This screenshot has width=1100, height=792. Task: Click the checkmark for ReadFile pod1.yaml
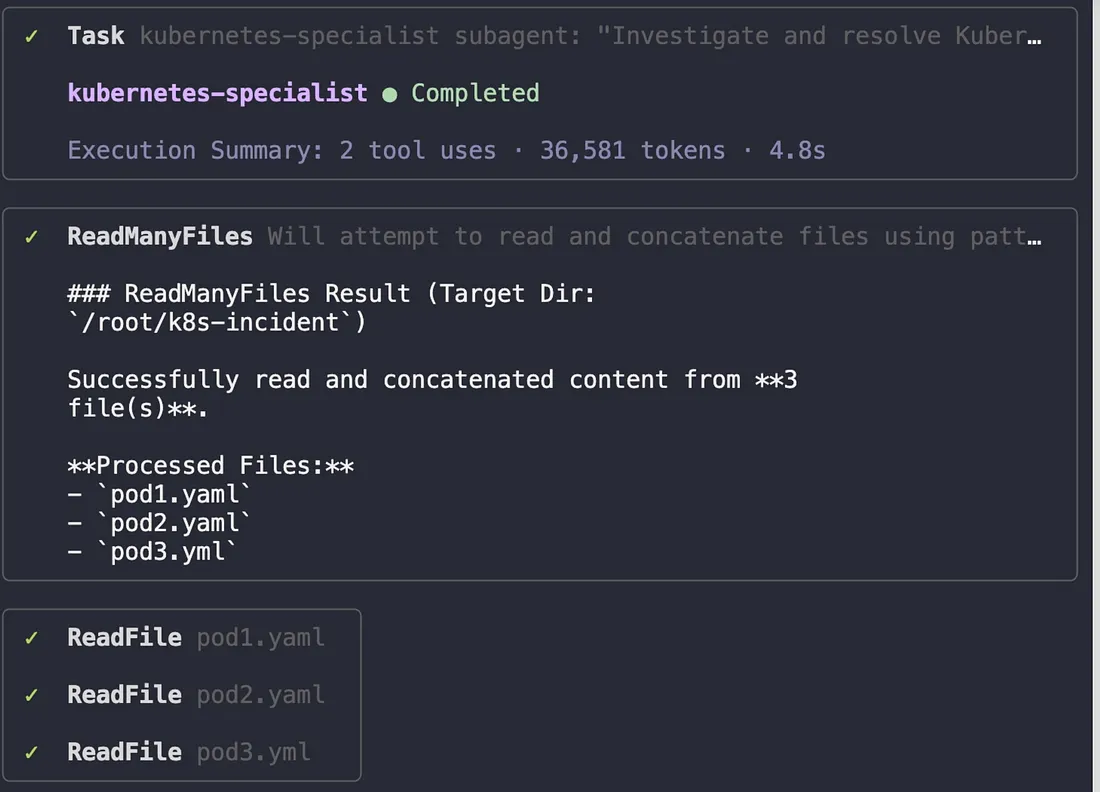(32, 638)
